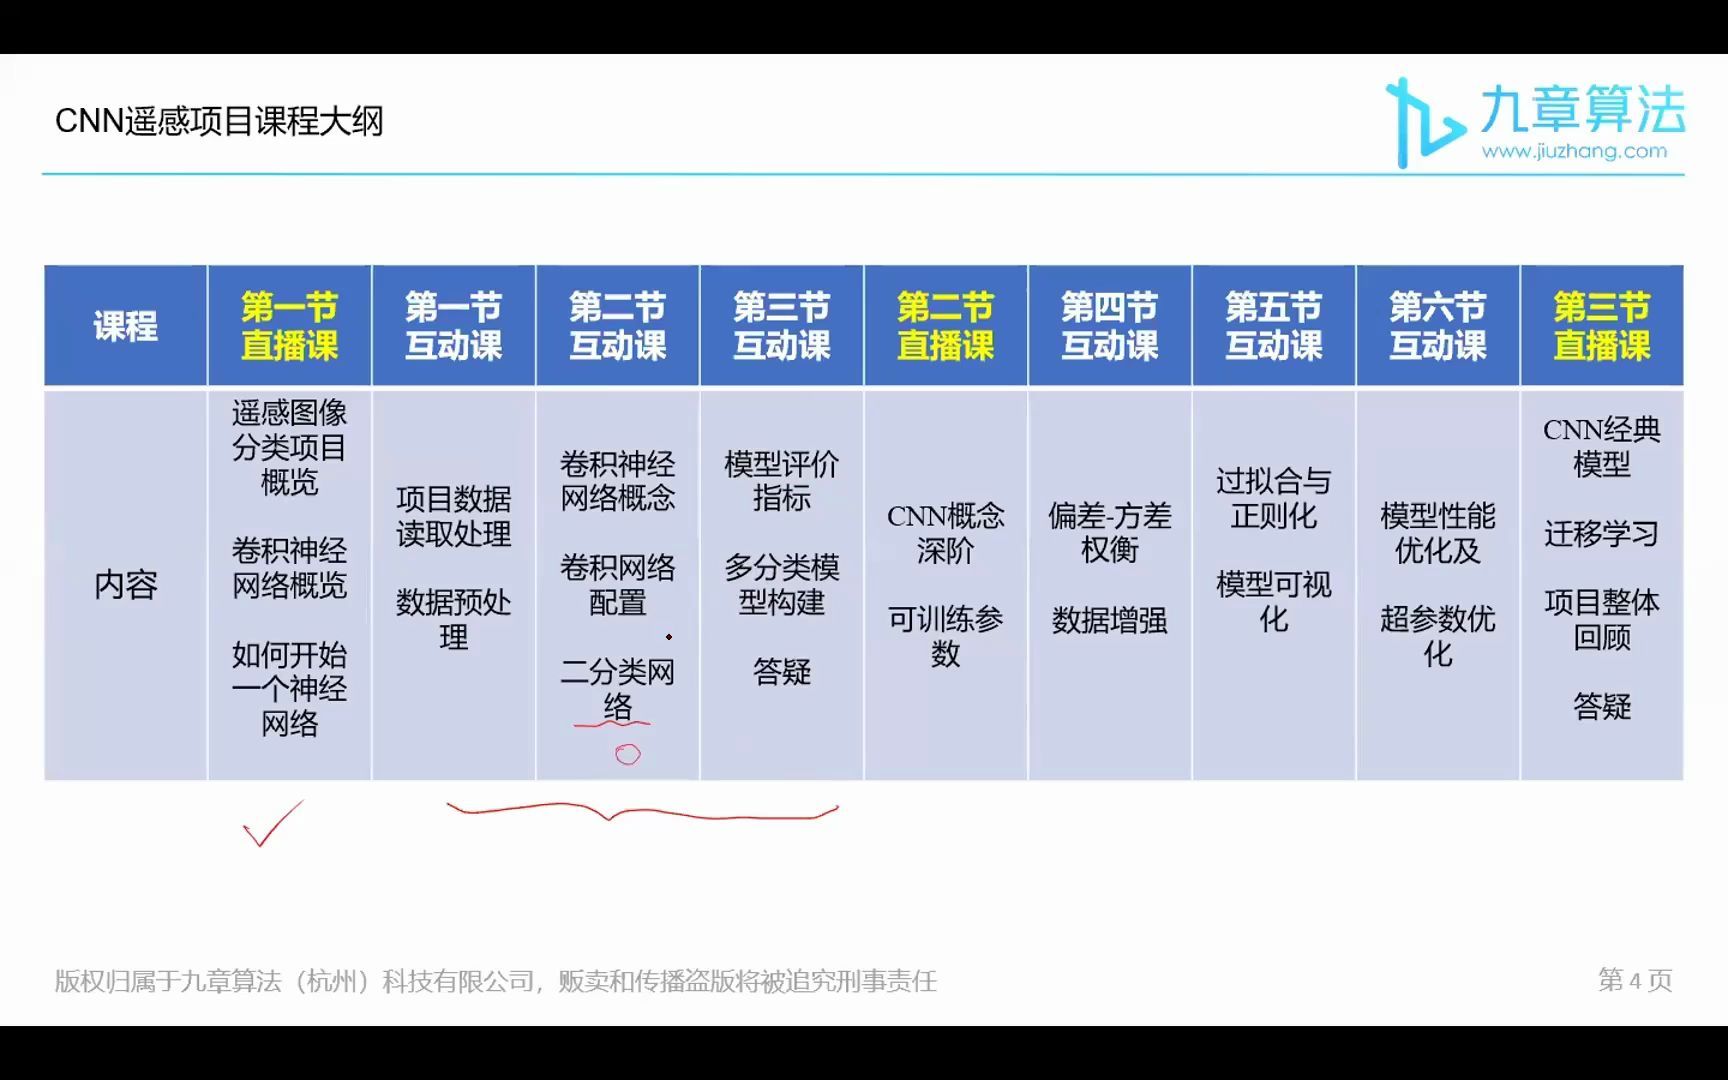Click 答疑 in the 第三节 直播课 column
The width and height of the screenshot is (1728, 1080).
1601,707
